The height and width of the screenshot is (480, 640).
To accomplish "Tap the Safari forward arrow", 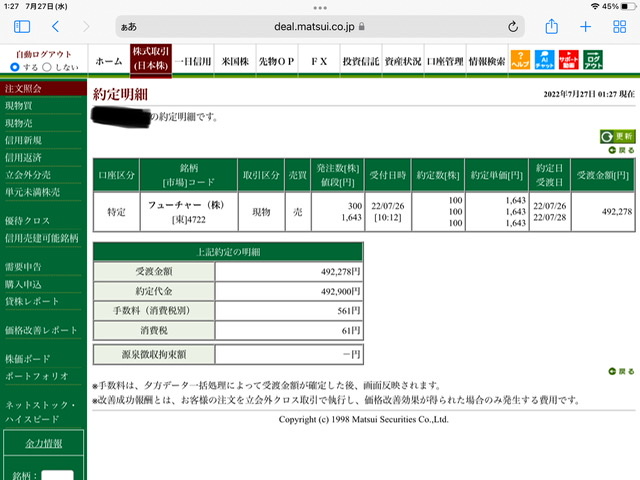I will [x=86, y=27].
